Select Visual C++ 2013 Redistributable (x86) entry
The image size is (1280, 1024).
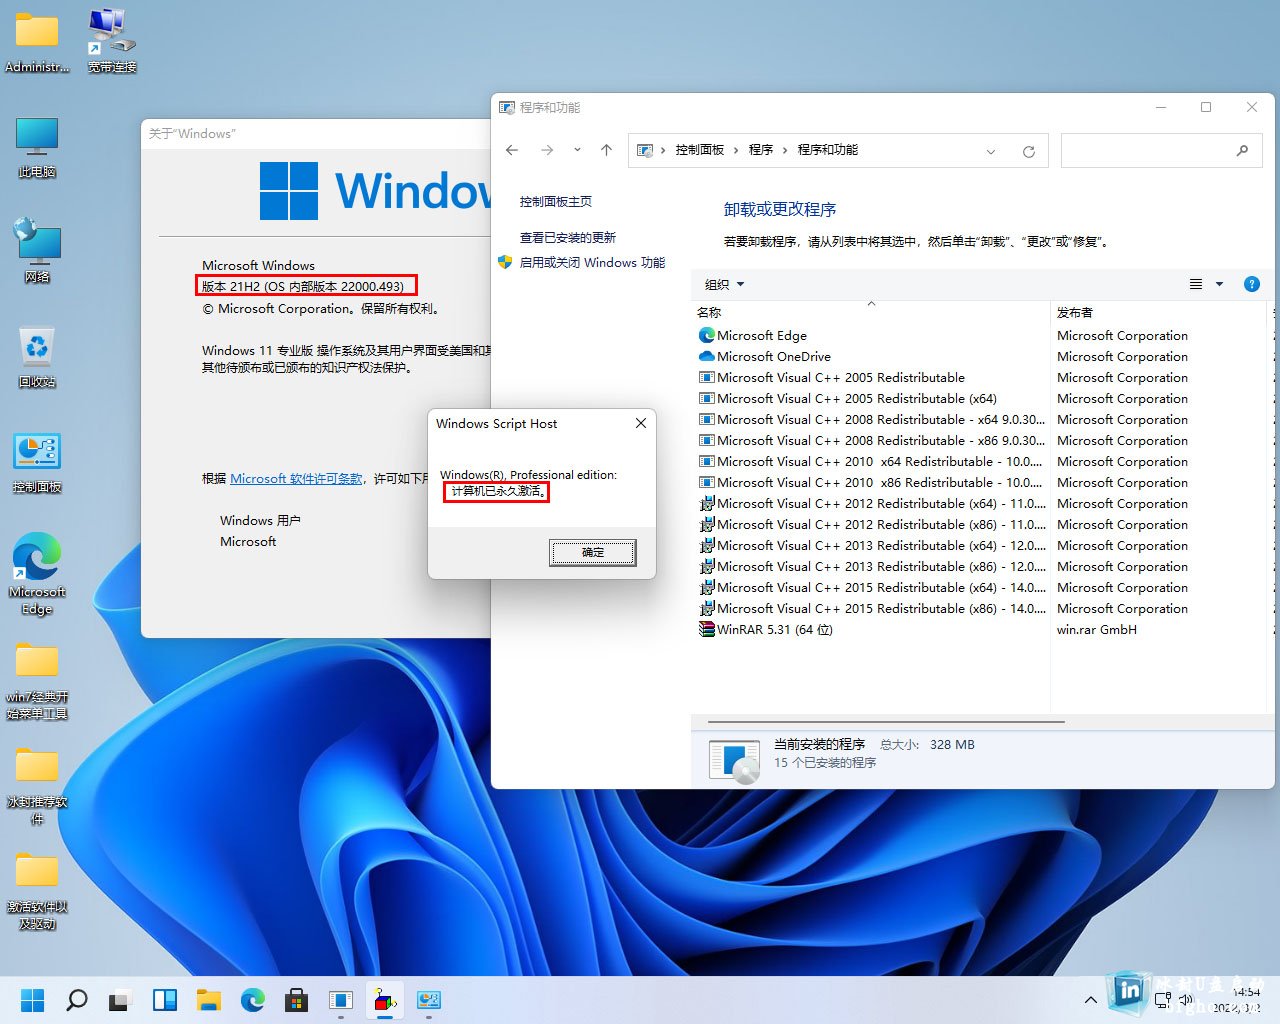click(x=870, y=566)
